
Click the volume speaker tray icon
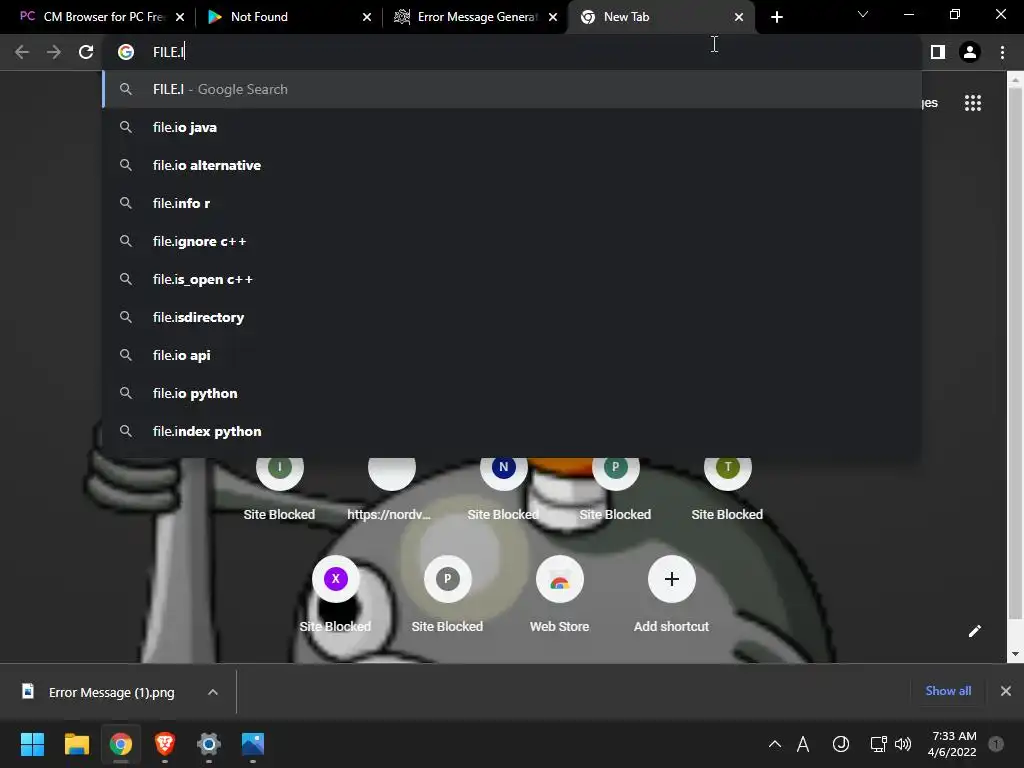[903, 744]
